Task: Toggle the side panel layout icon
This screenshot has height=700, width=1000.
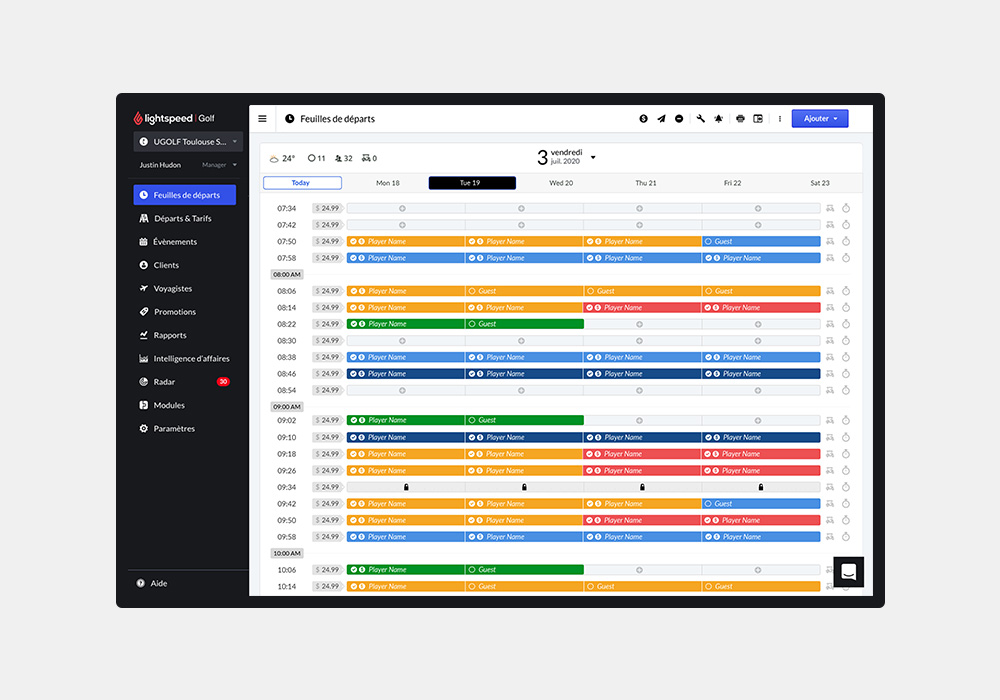Action: 758,119
